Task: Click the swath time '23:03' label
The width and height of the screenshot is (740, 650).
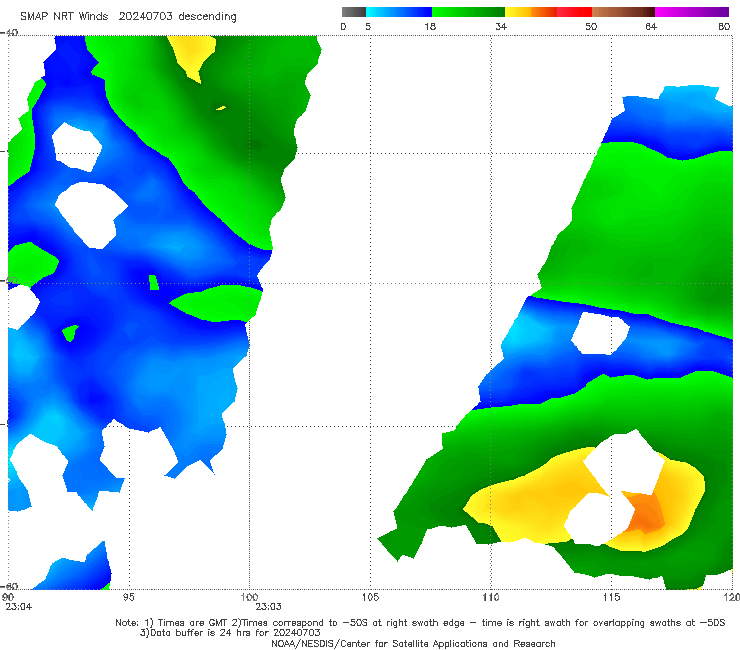Action: (x=269, y=607)
